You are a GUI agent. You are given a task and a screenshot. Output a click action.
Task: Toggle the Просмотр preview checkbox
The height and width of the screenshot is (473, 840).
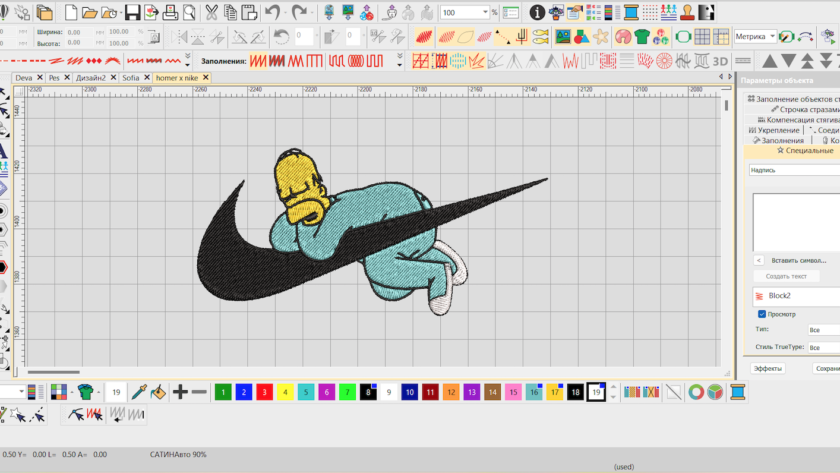pos(762,314)
